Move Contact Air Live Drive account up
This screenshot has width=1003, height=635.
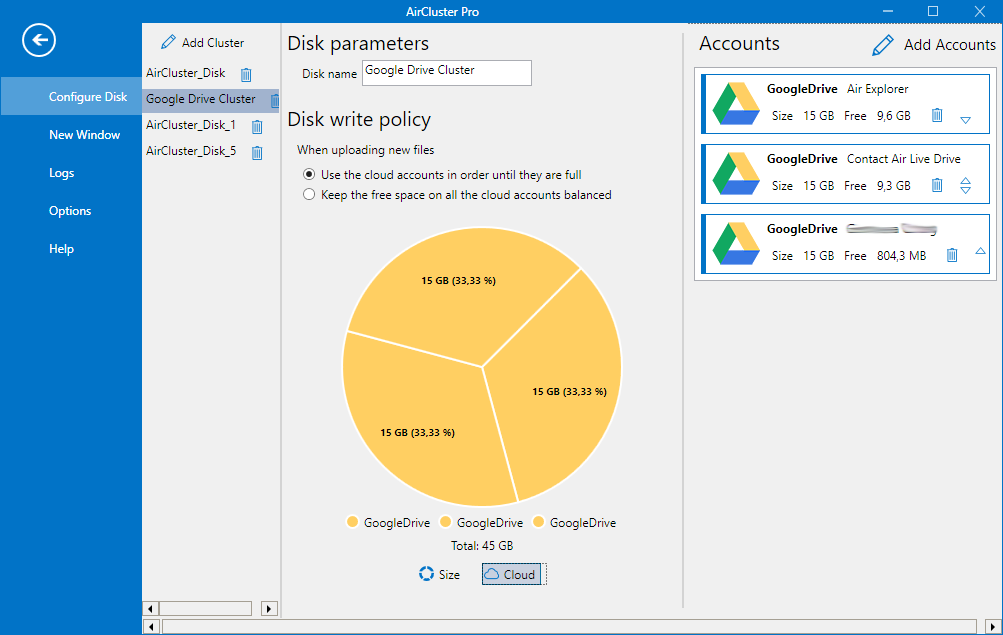(966, 181)
